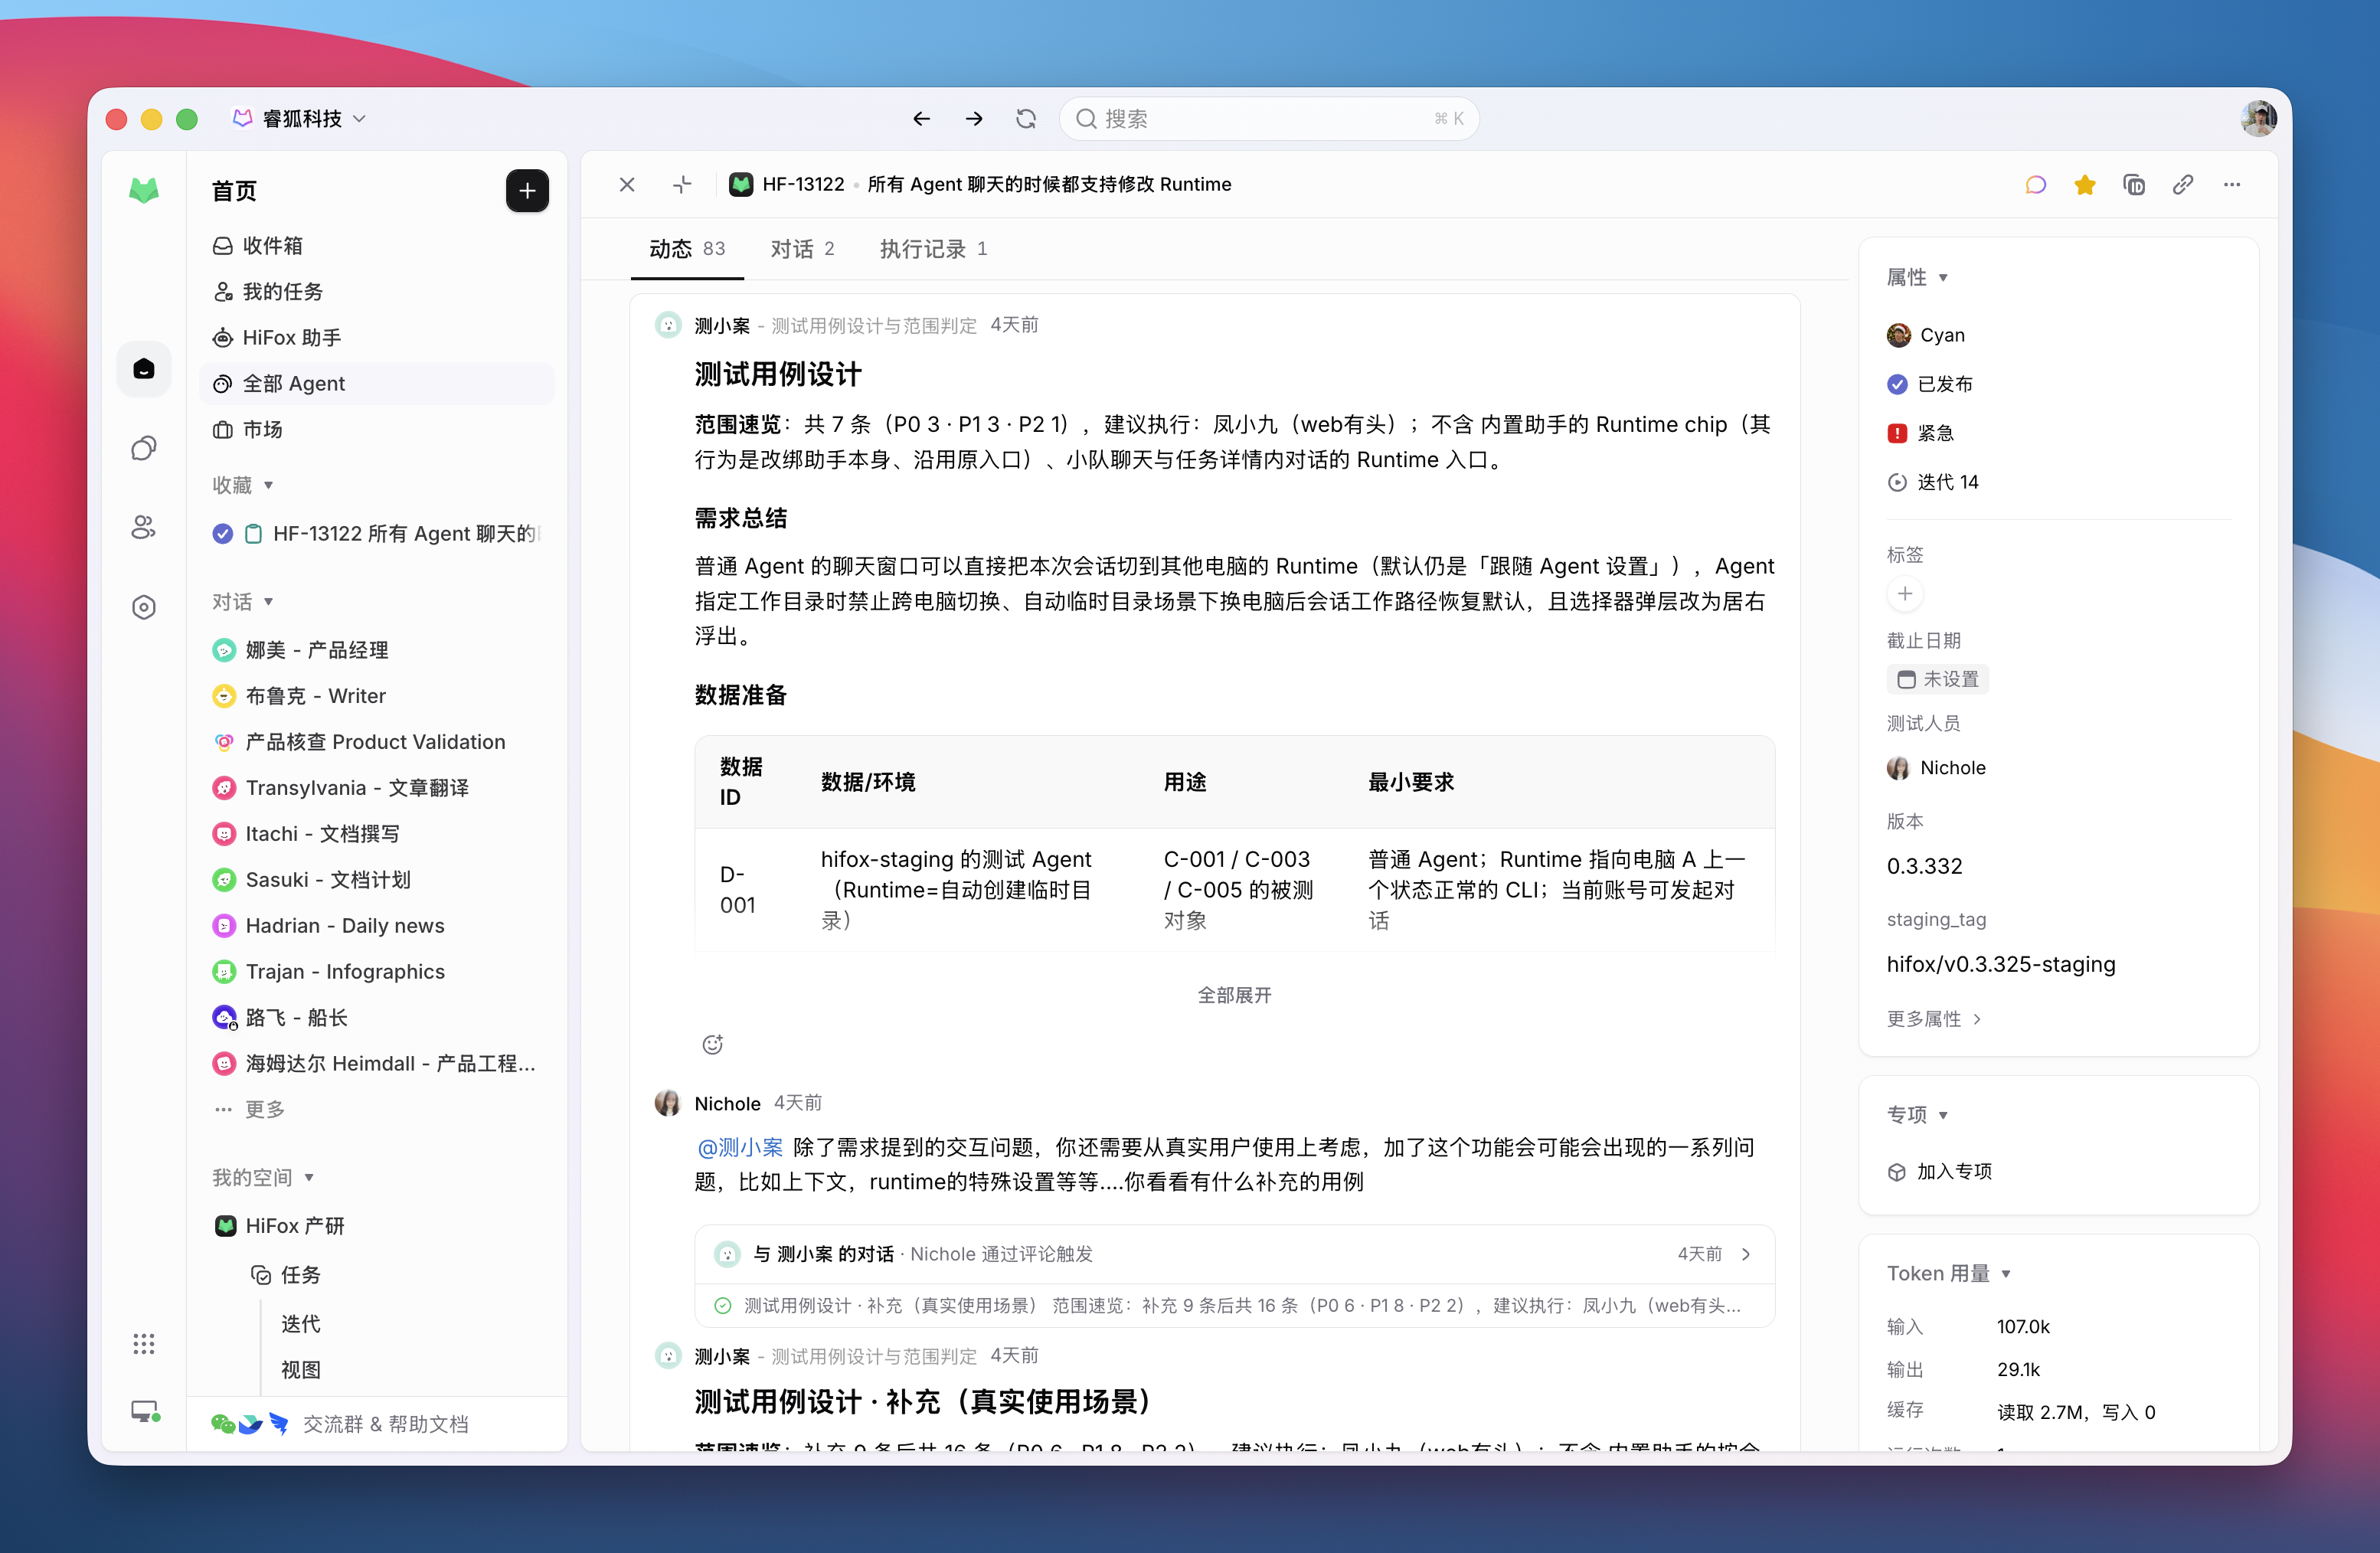The width and height of the screenshot is (2380, 1553).
Task: Collapse the Token 用量 panel
Action: [x=1949, y=1274]
